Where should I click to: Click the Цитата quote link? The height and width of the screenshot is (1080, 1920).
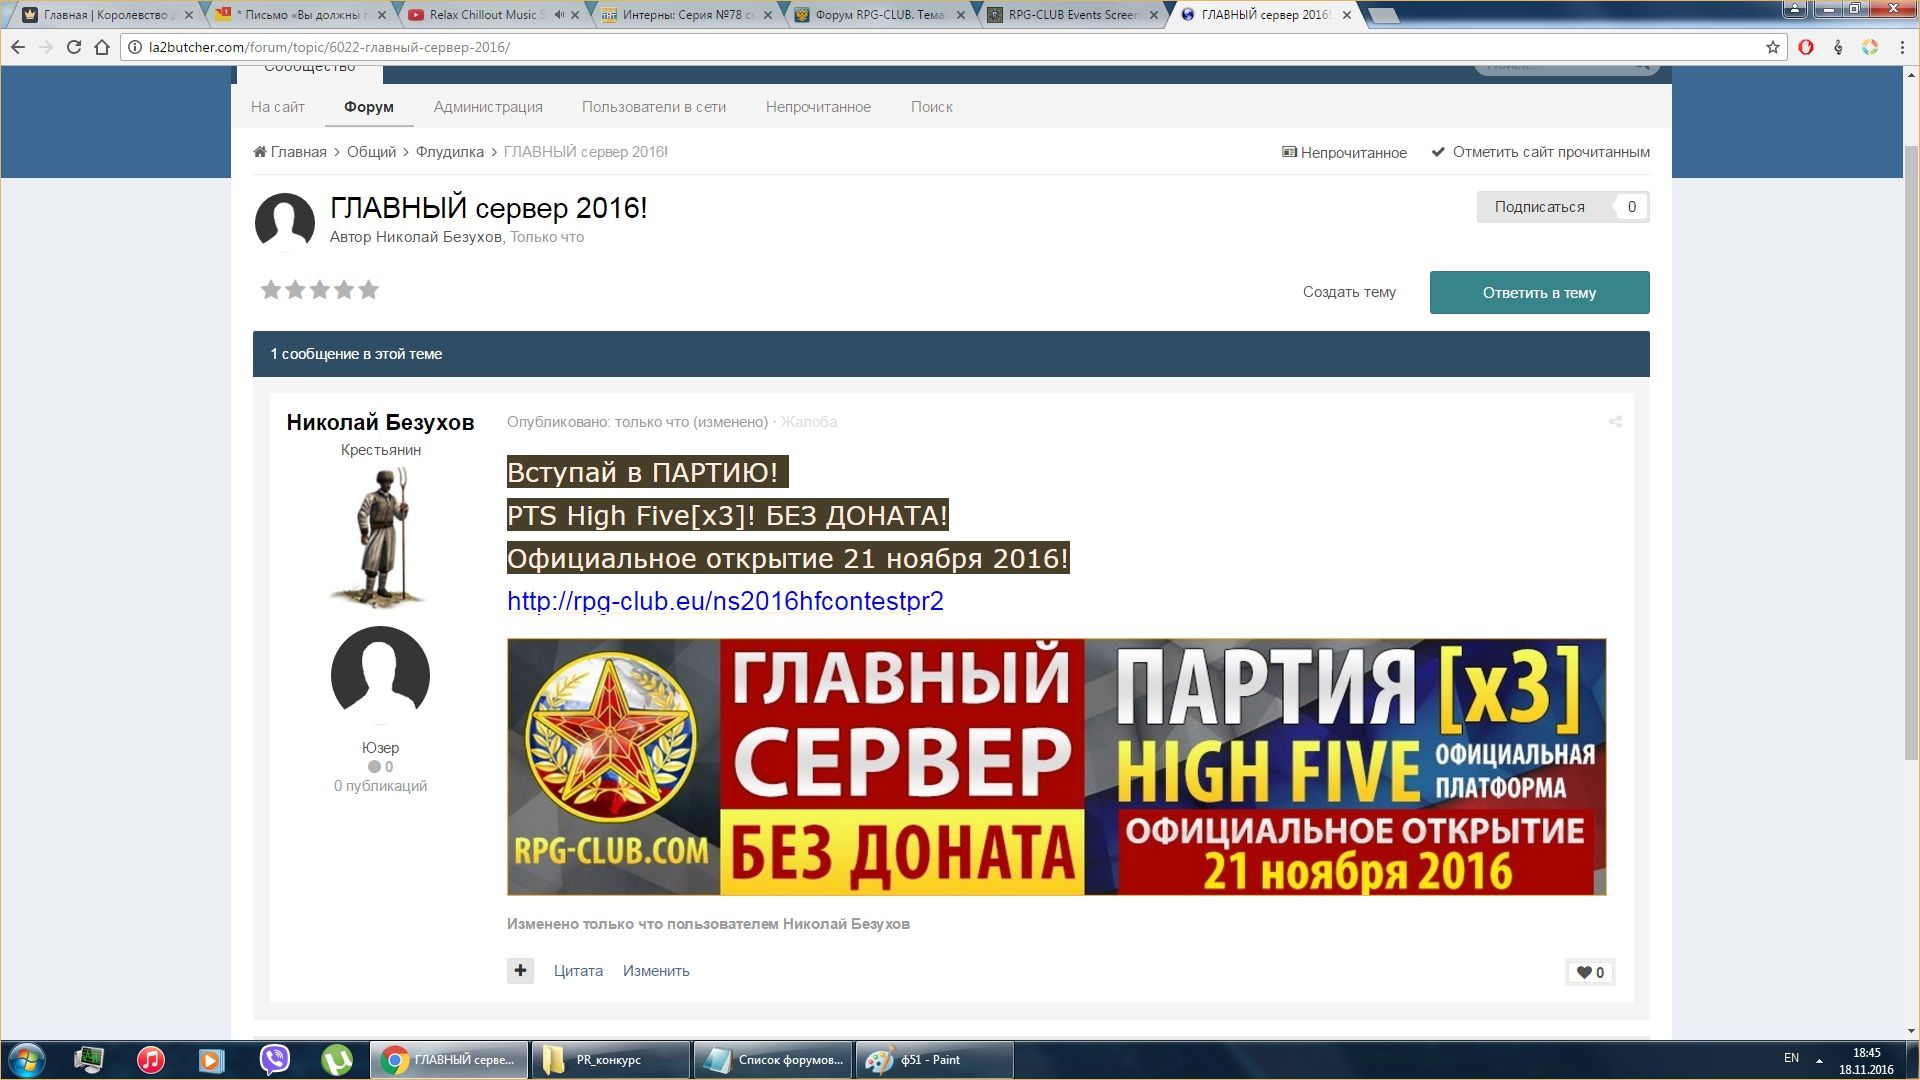578,971
